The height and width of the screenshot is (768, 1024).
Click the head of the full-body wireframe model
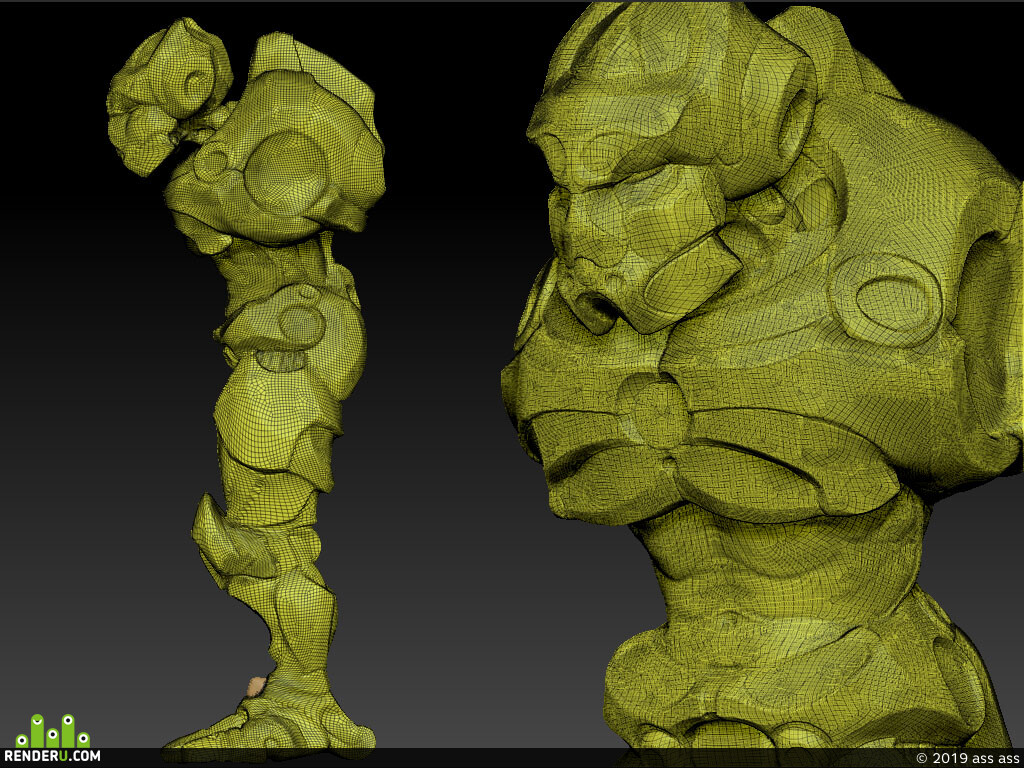coord(169,95)
